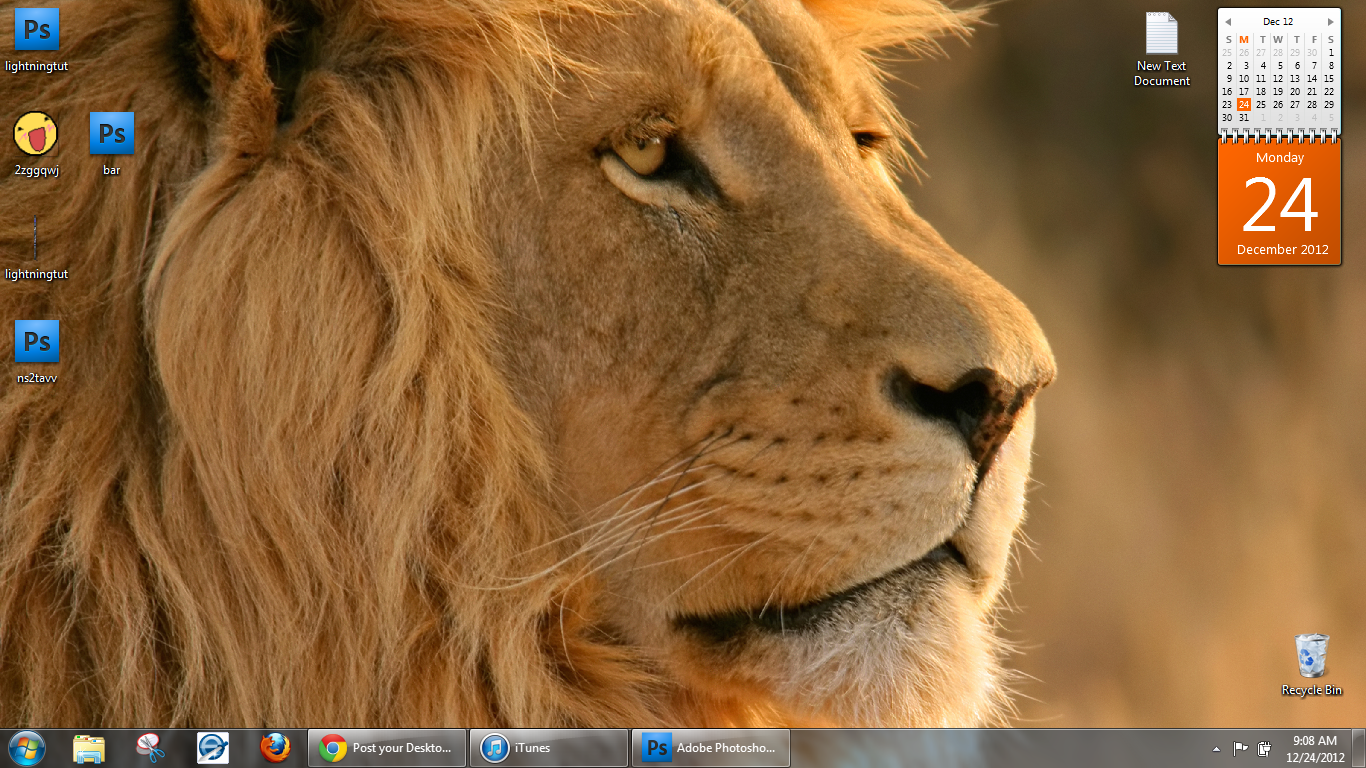Click the blue globe-and-pen taskbar icon

[x=213, y=748]
